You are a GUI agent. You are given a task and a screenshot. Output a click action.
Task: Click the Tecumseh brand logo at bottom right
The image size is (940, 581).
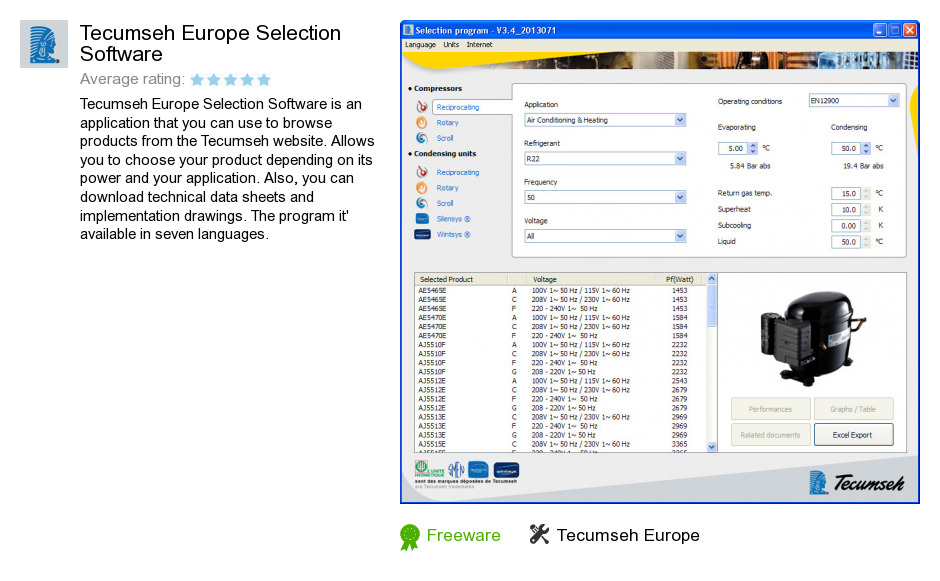click(x=856, y=483)
